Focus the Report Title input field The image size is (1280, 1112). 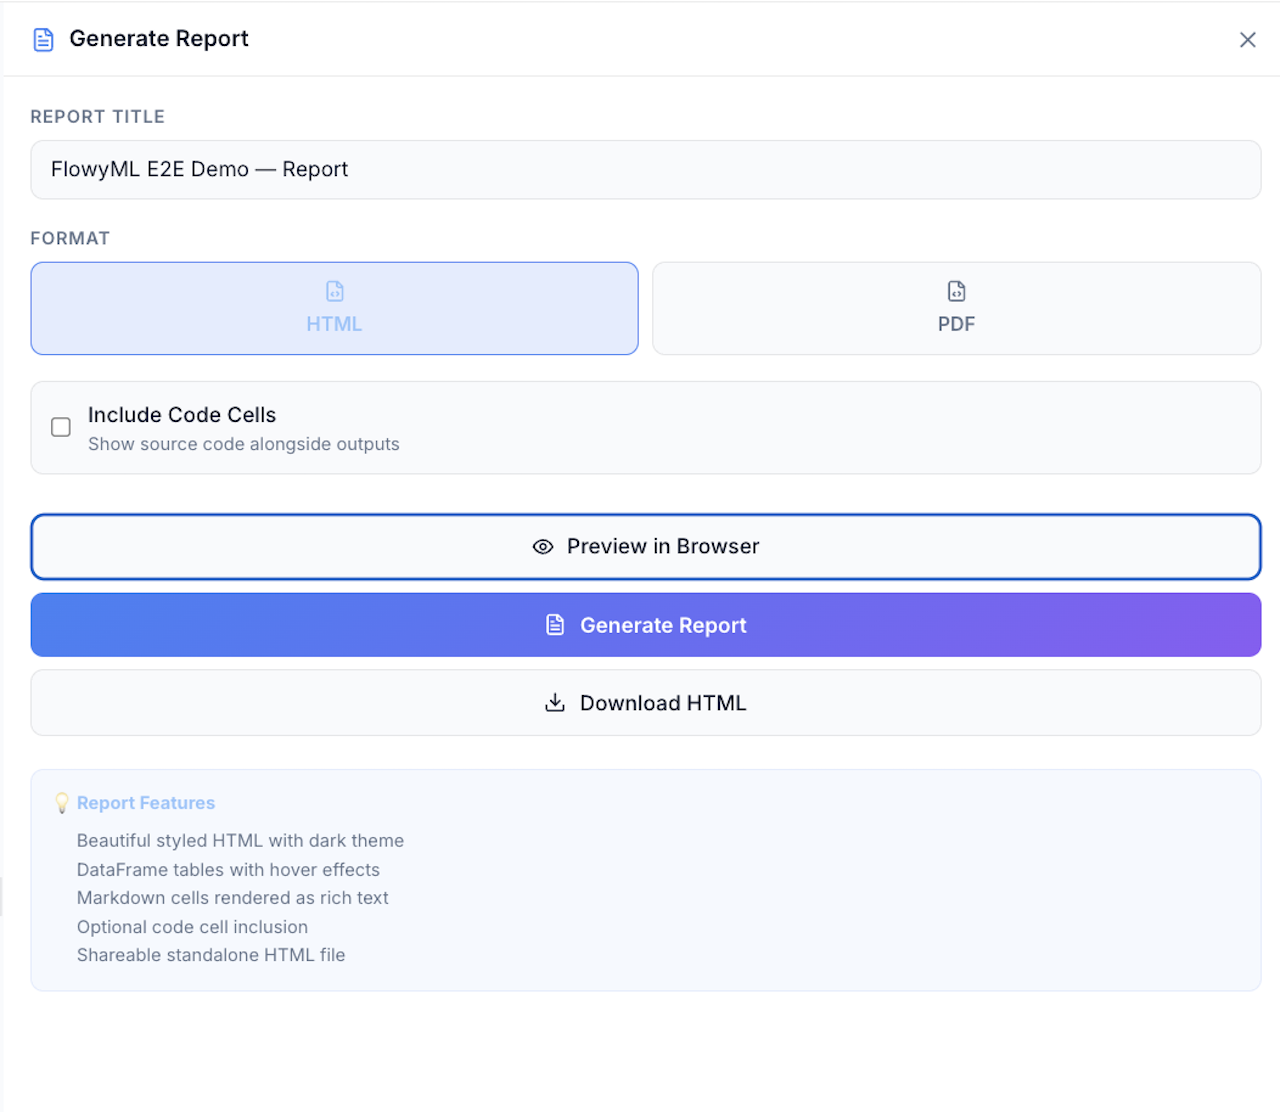645,170
